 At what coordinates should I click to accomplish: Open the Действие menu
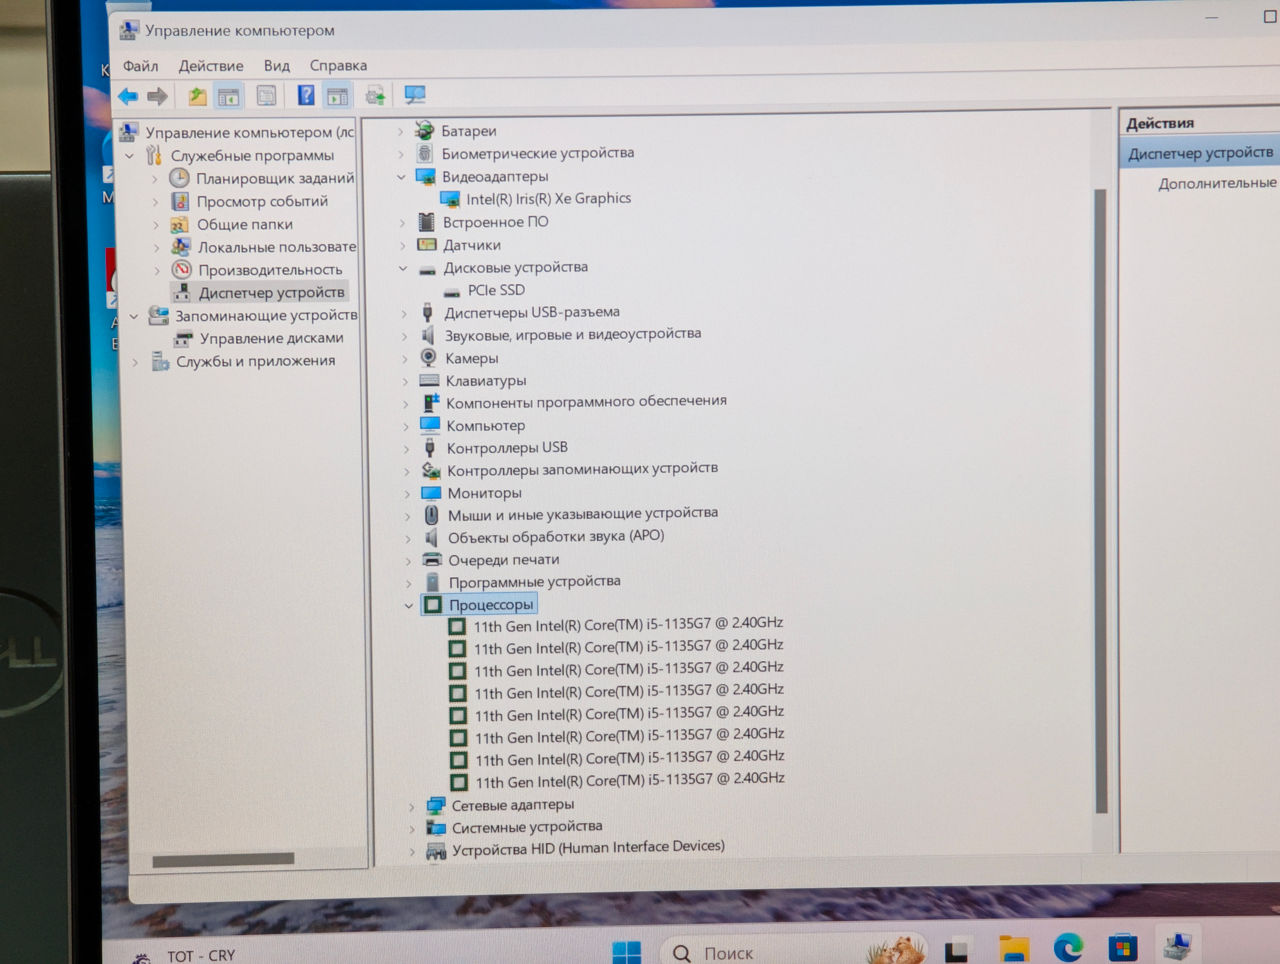[210, 66]
